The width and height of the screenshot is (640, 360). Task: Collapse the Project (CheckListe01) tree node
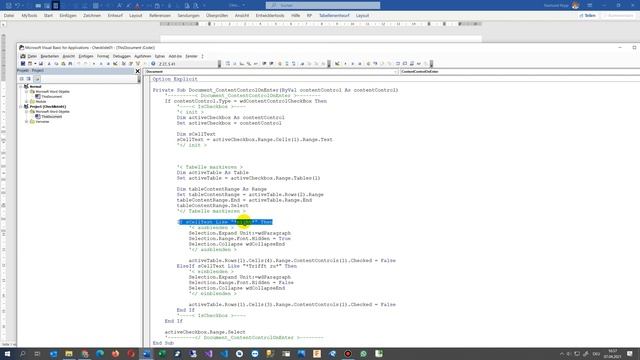[x=21, y=107]
